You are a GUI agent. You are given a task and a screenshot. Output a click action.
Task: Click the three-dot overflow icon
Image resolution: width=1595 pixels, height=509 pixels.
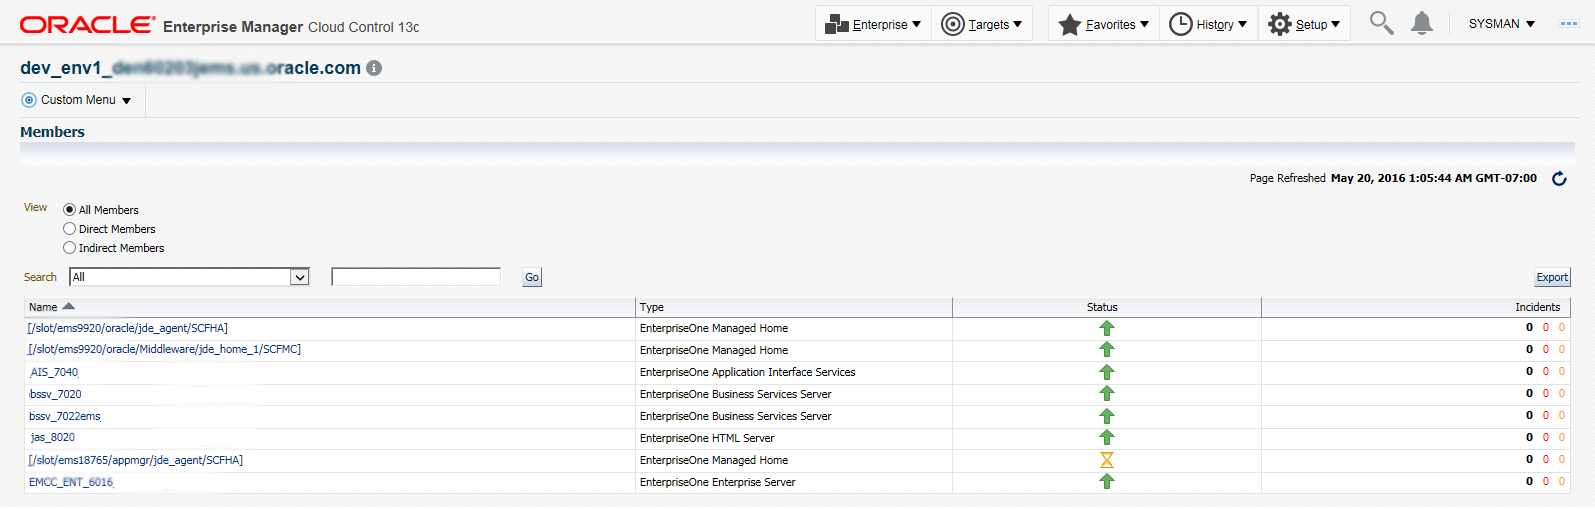coord(1569,24)
